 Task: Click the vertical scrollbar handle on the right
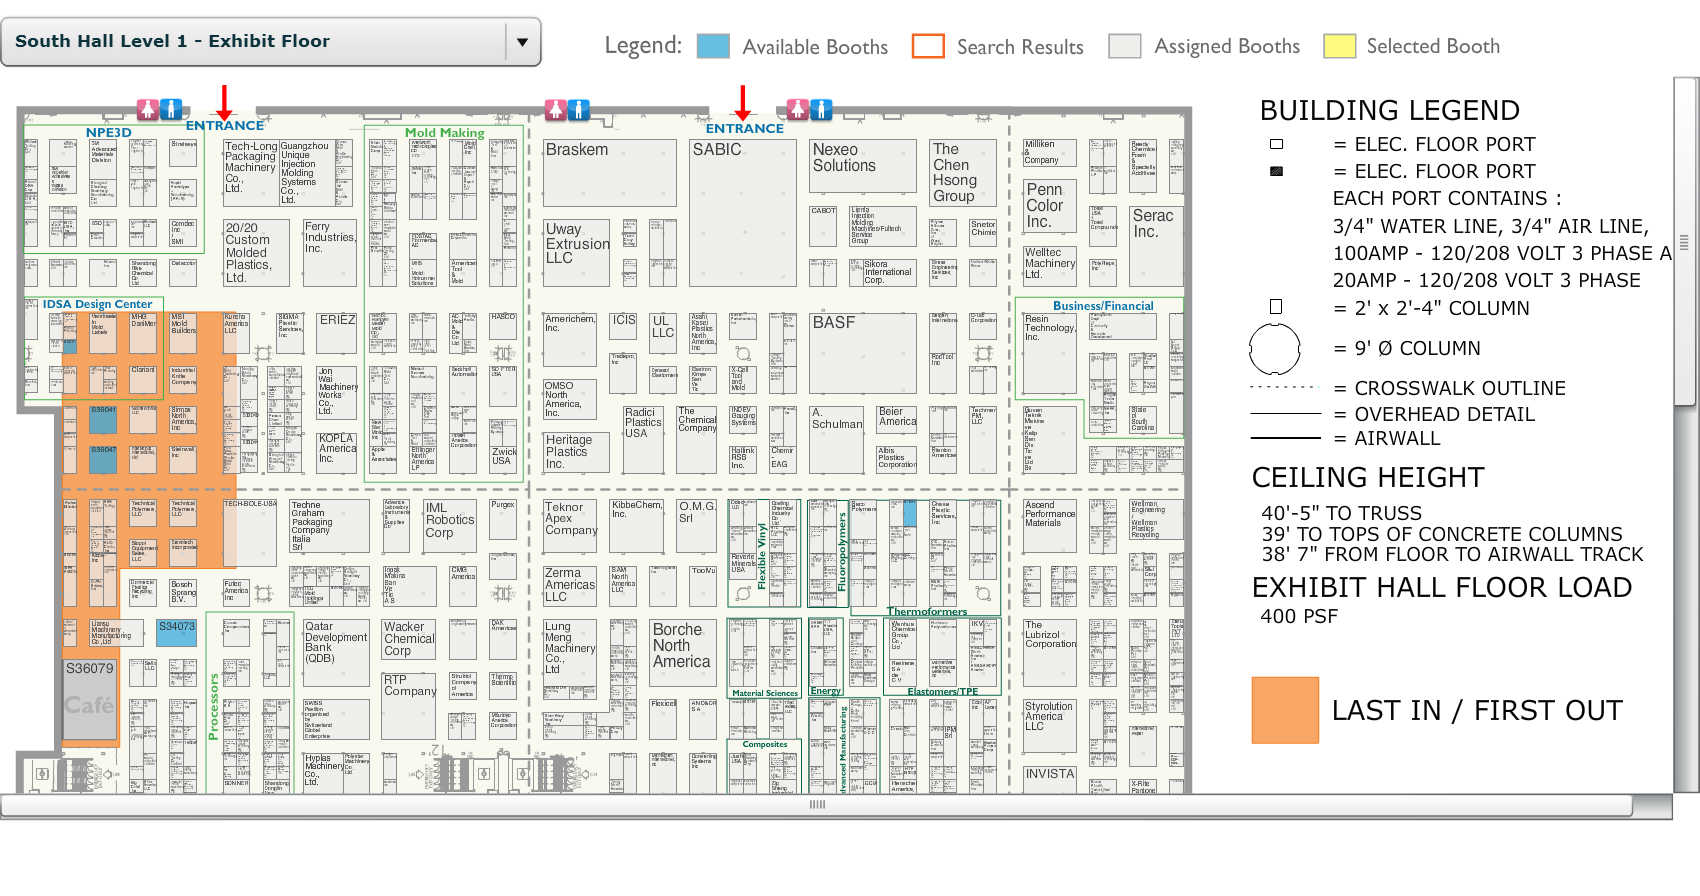1684,242
